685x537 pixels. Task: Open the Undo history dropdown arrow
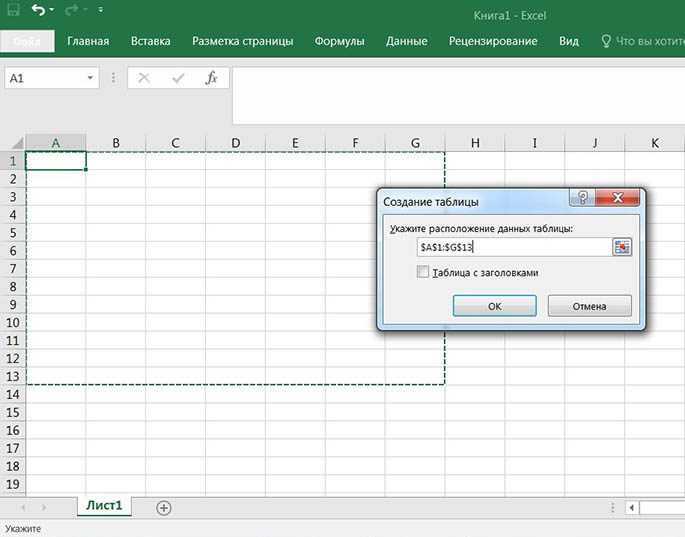pyautogui.click(x=52, y=10)
